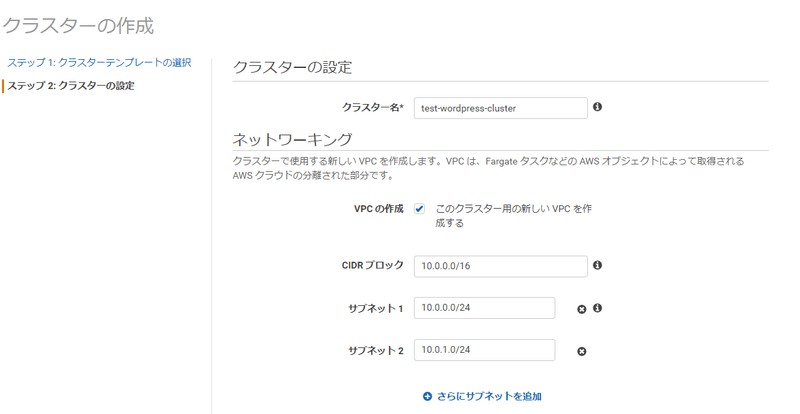The image size is (800, 414).
Task: Focus the サブネット 1 input field
Action: coord(484,308)
